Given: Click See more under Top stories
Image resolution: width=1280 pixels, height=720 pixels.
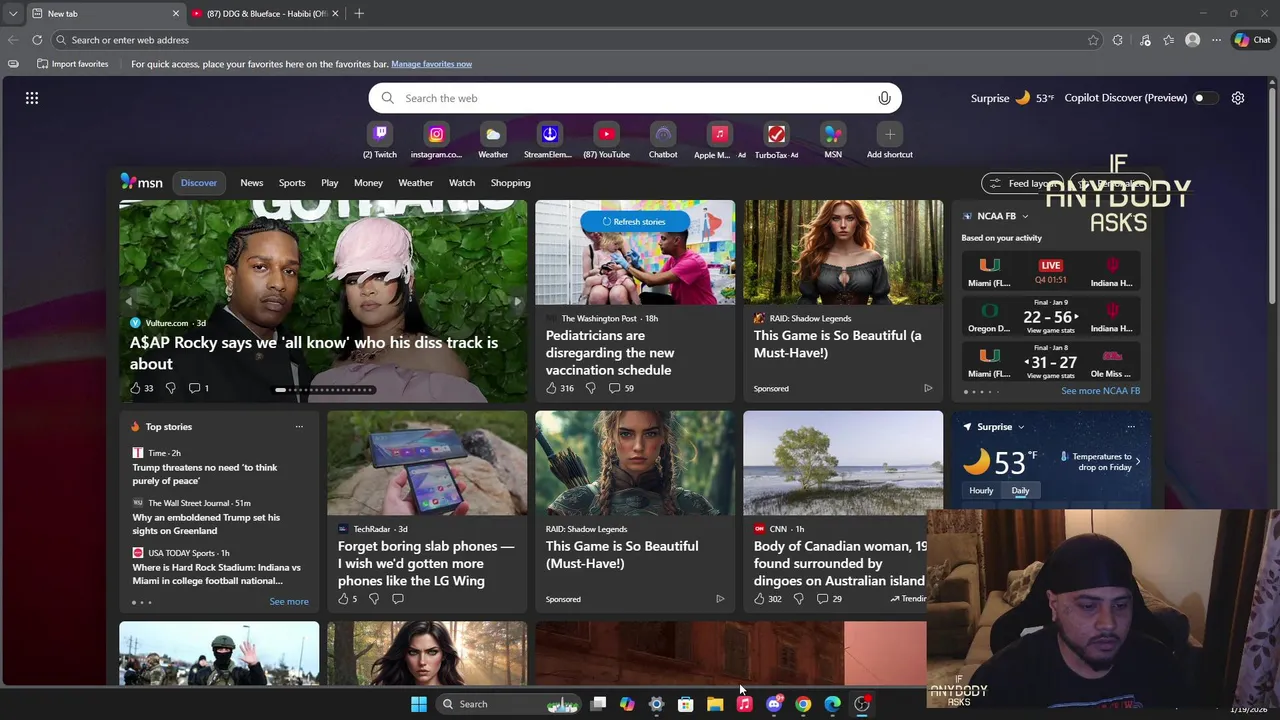Looking at the screenshot, I should coord(289,602).
